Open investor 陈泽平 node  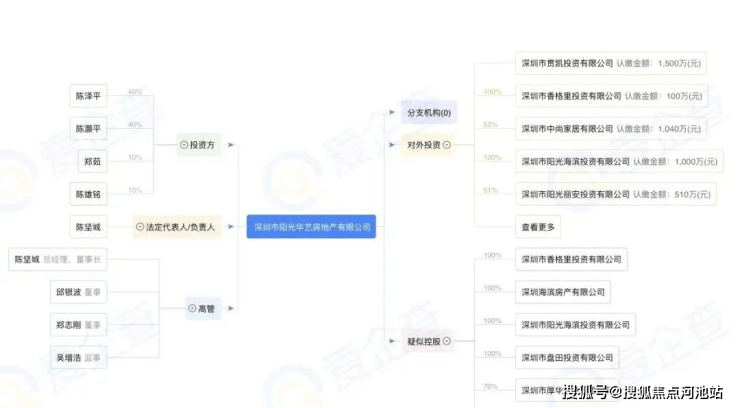88,97
